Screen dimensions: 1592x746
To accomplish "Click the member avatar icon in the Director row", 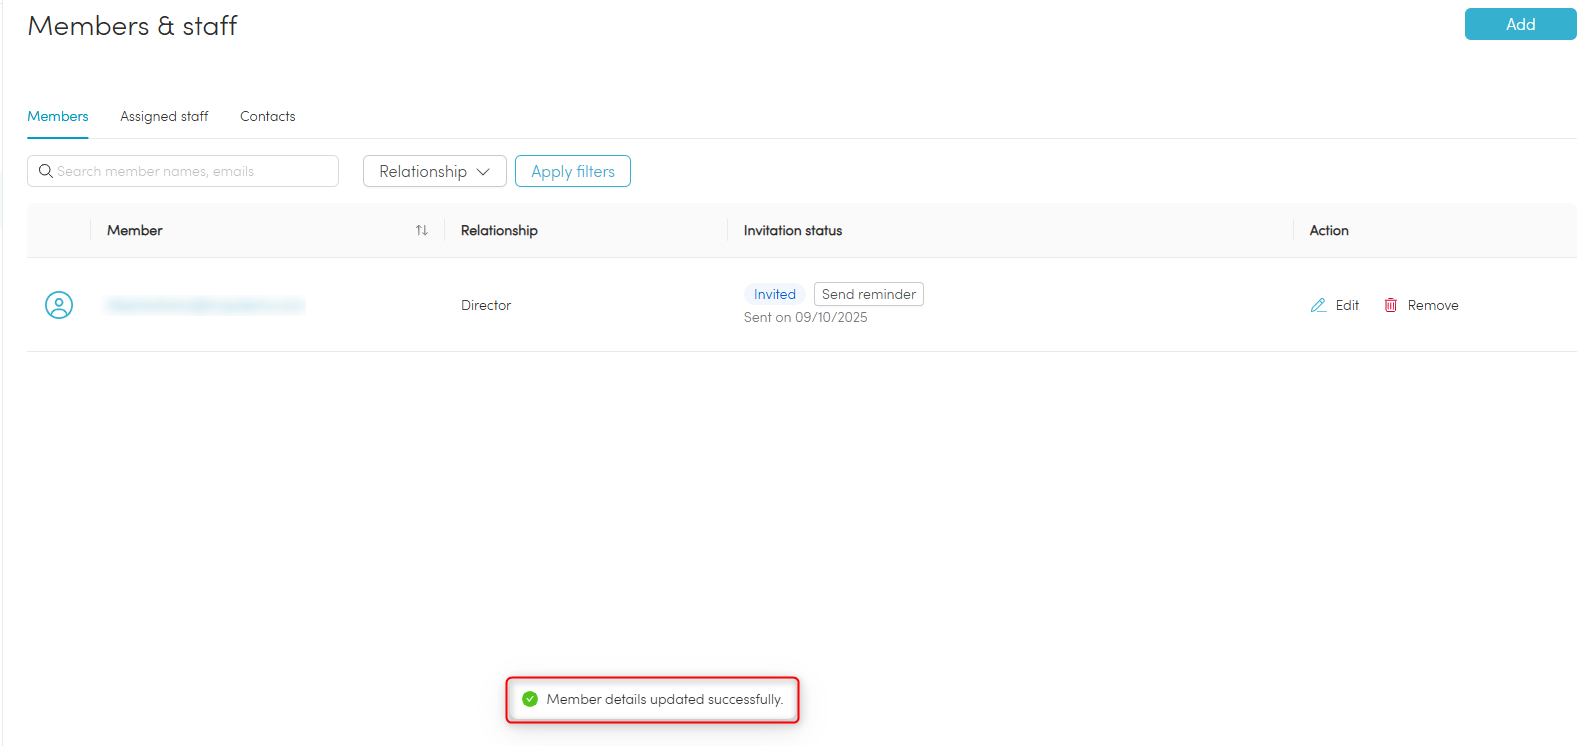I will pyautogui.click(x=59, y=305).
